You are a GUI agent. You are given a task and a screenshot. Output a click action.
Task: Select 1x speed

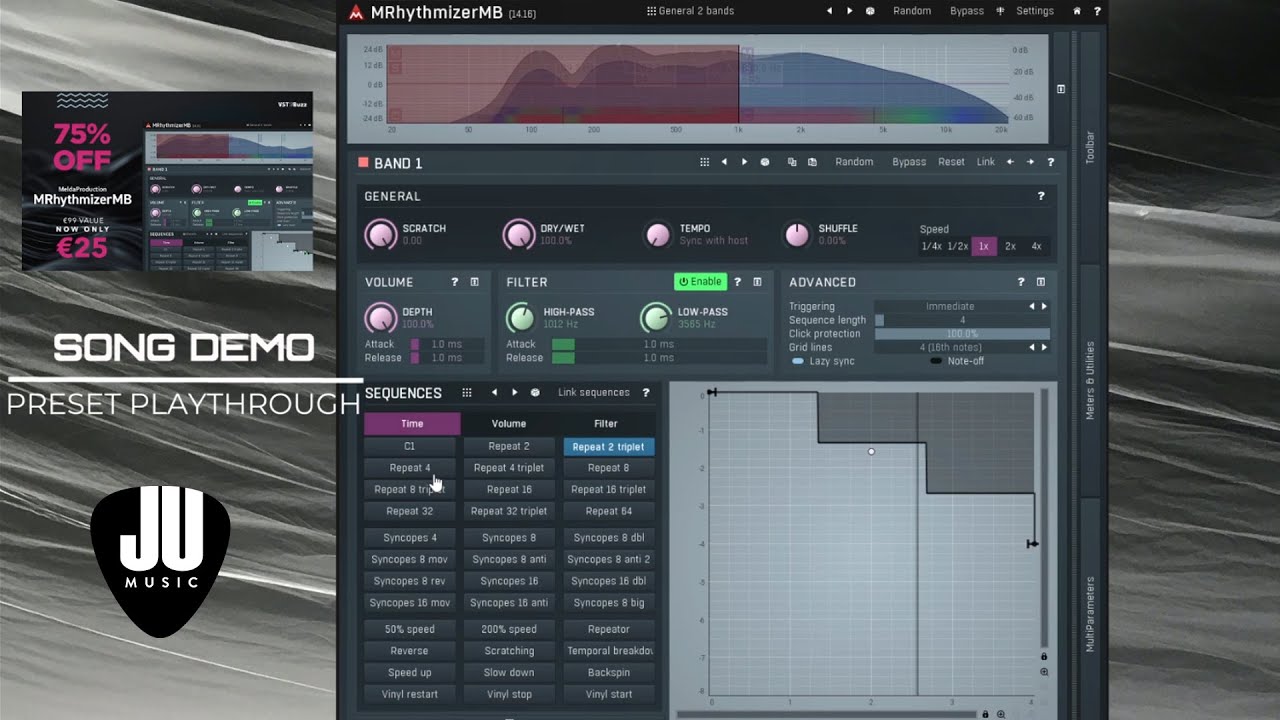click(984, 246)
